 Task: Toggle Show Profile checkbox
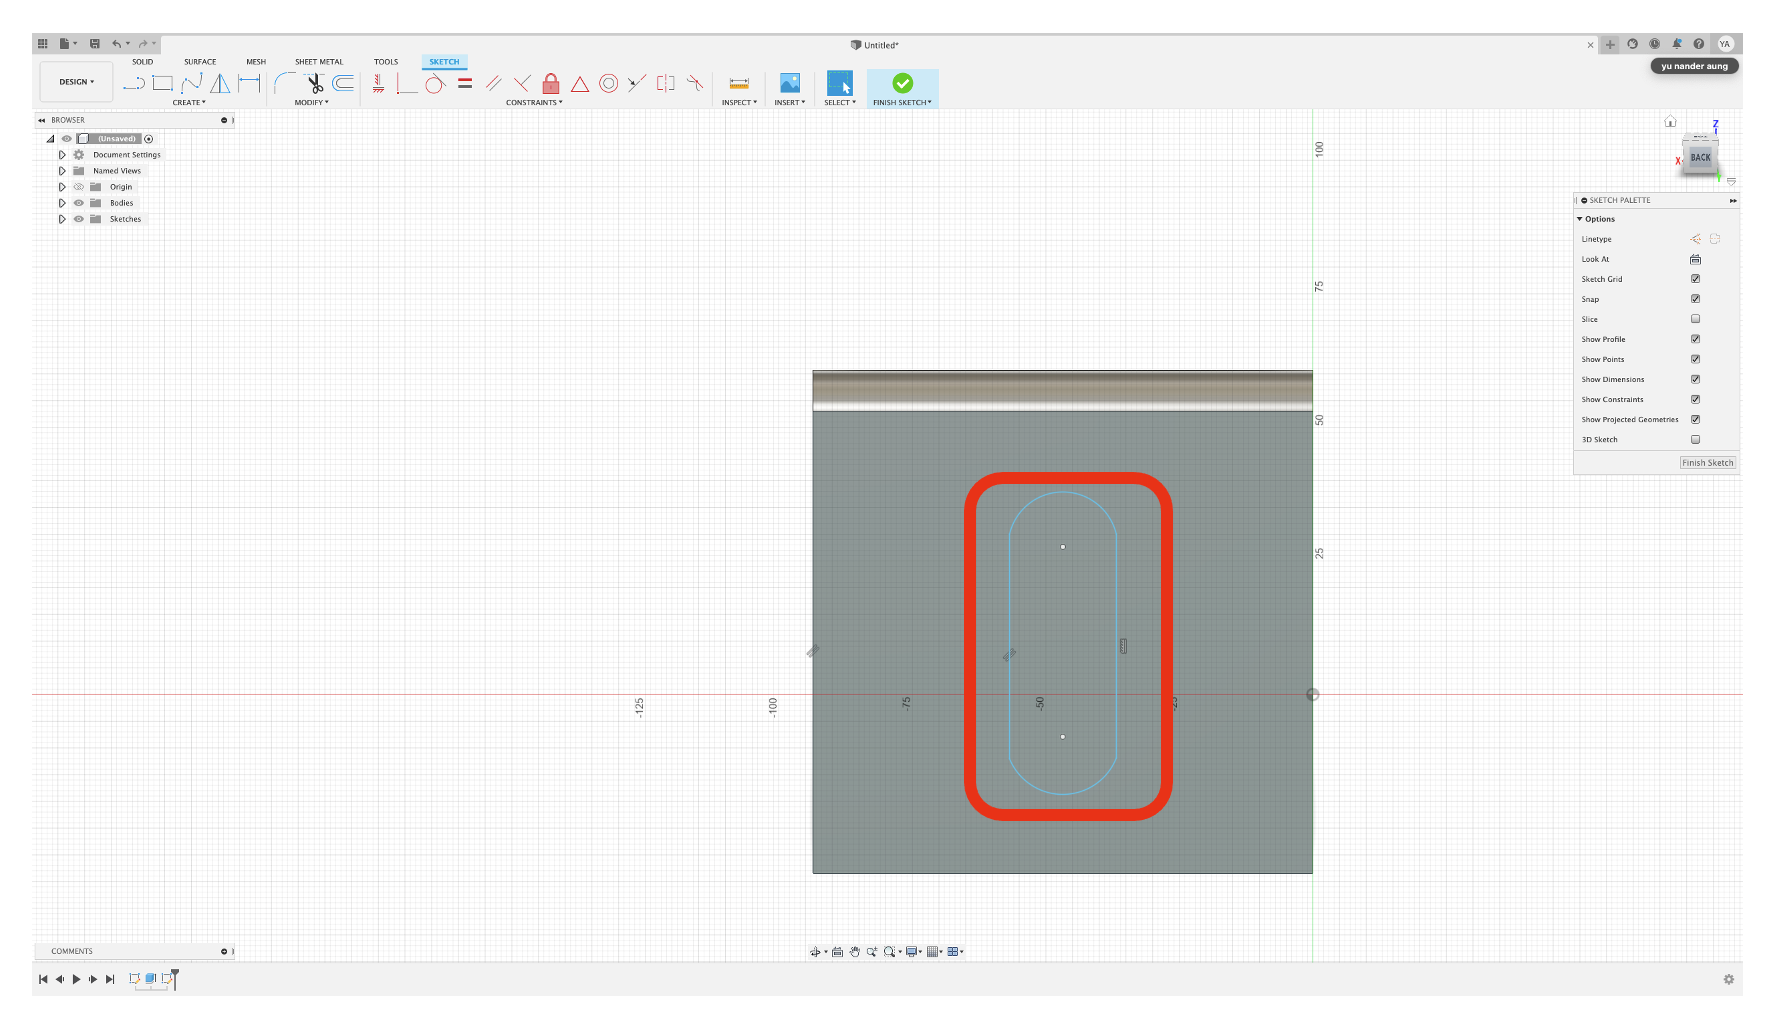coord(1695,339)
